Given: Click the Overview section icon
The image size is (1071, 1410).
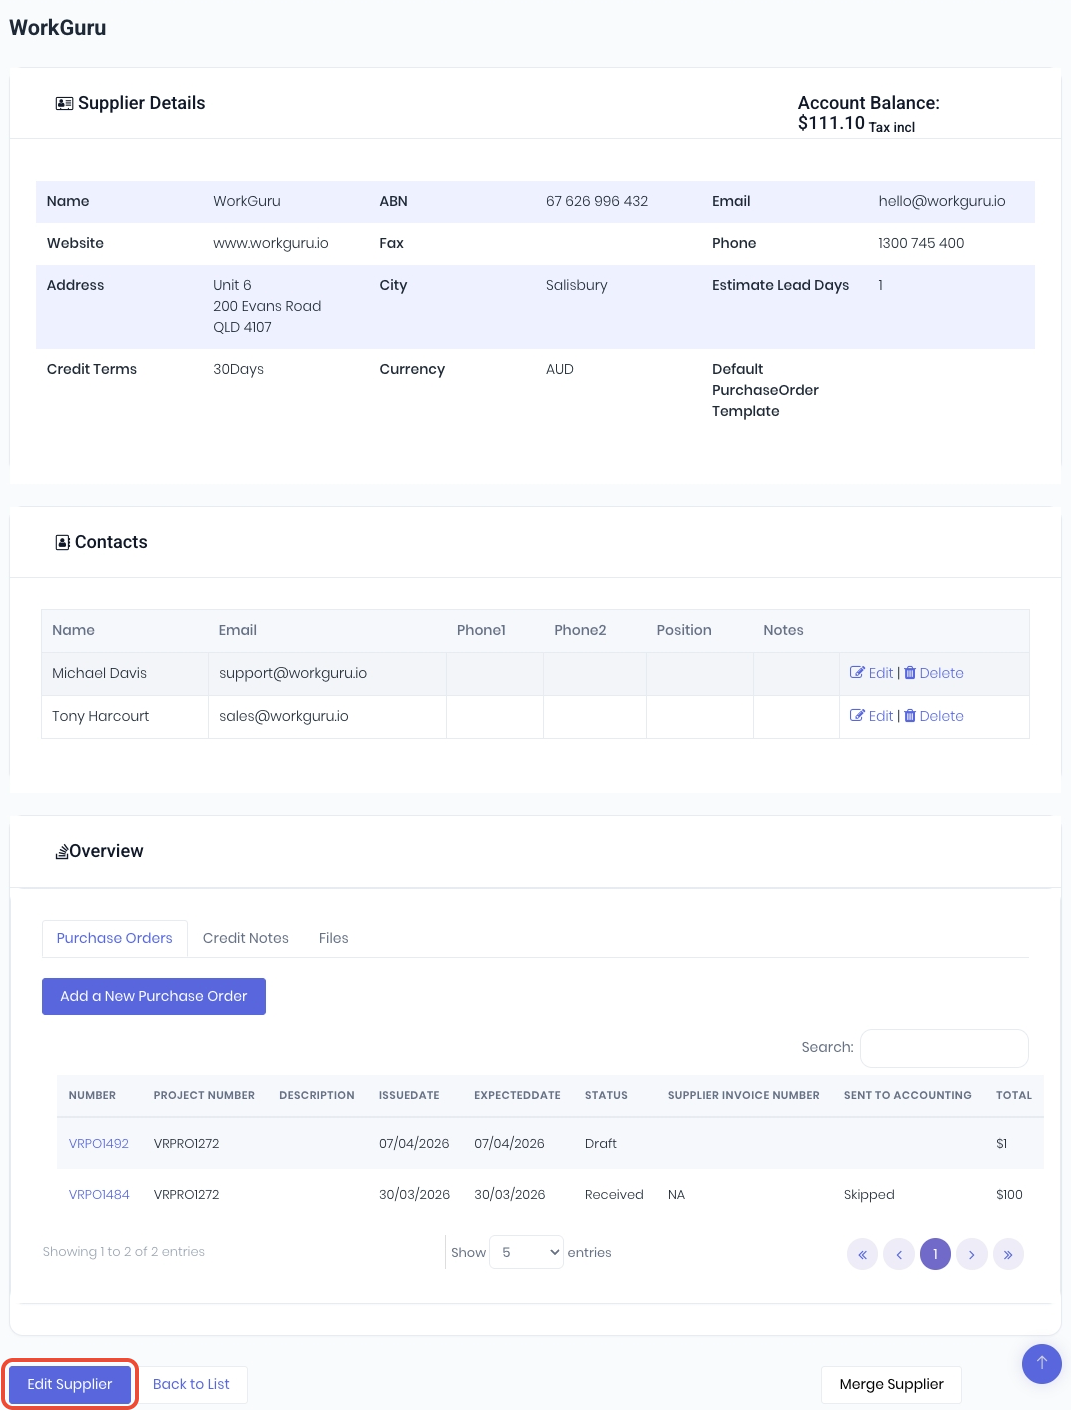Looking at the screenshot, I should point(62,852).
